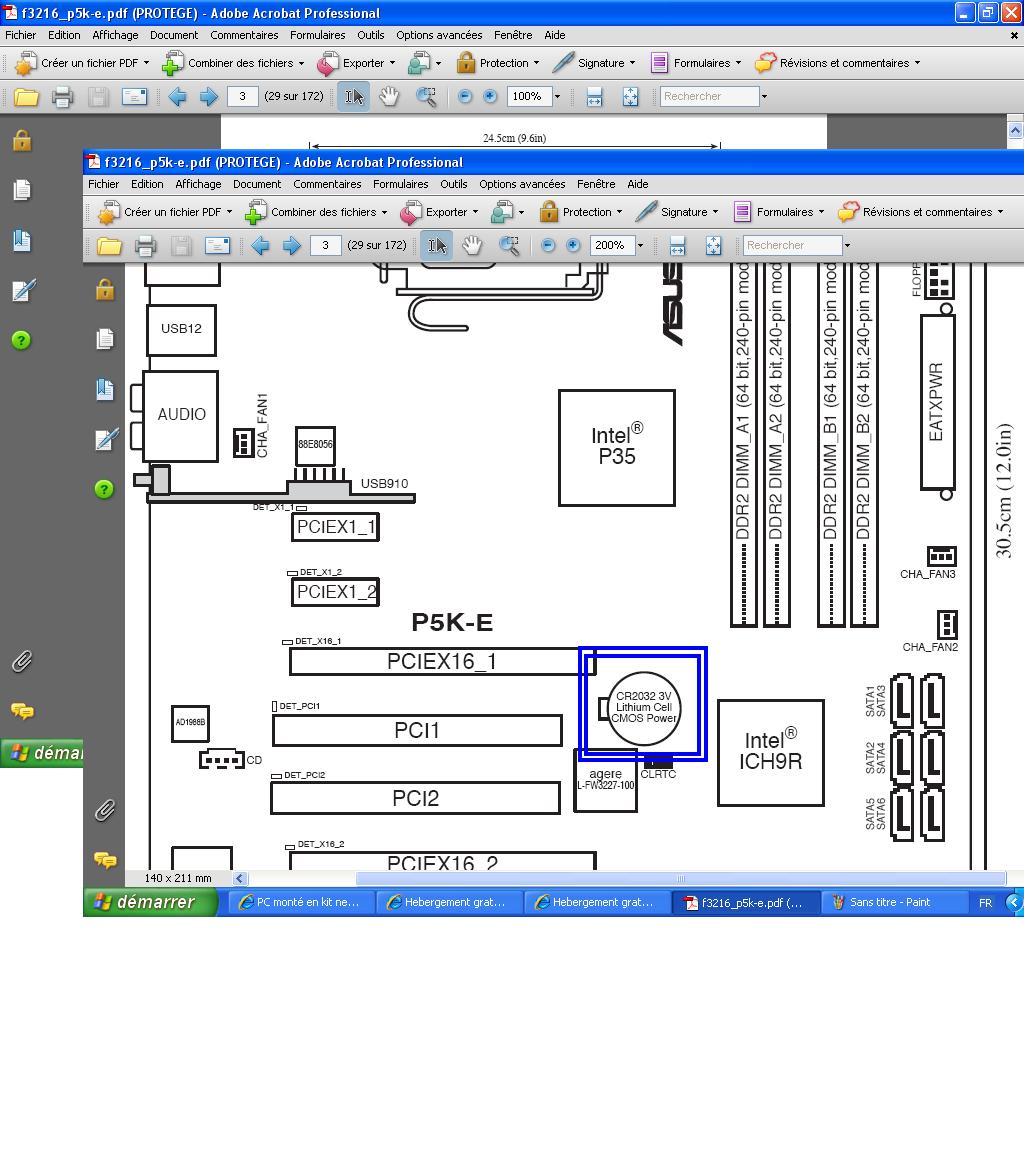Click the Rechercher search field in the foreground window

pos(790,246)
